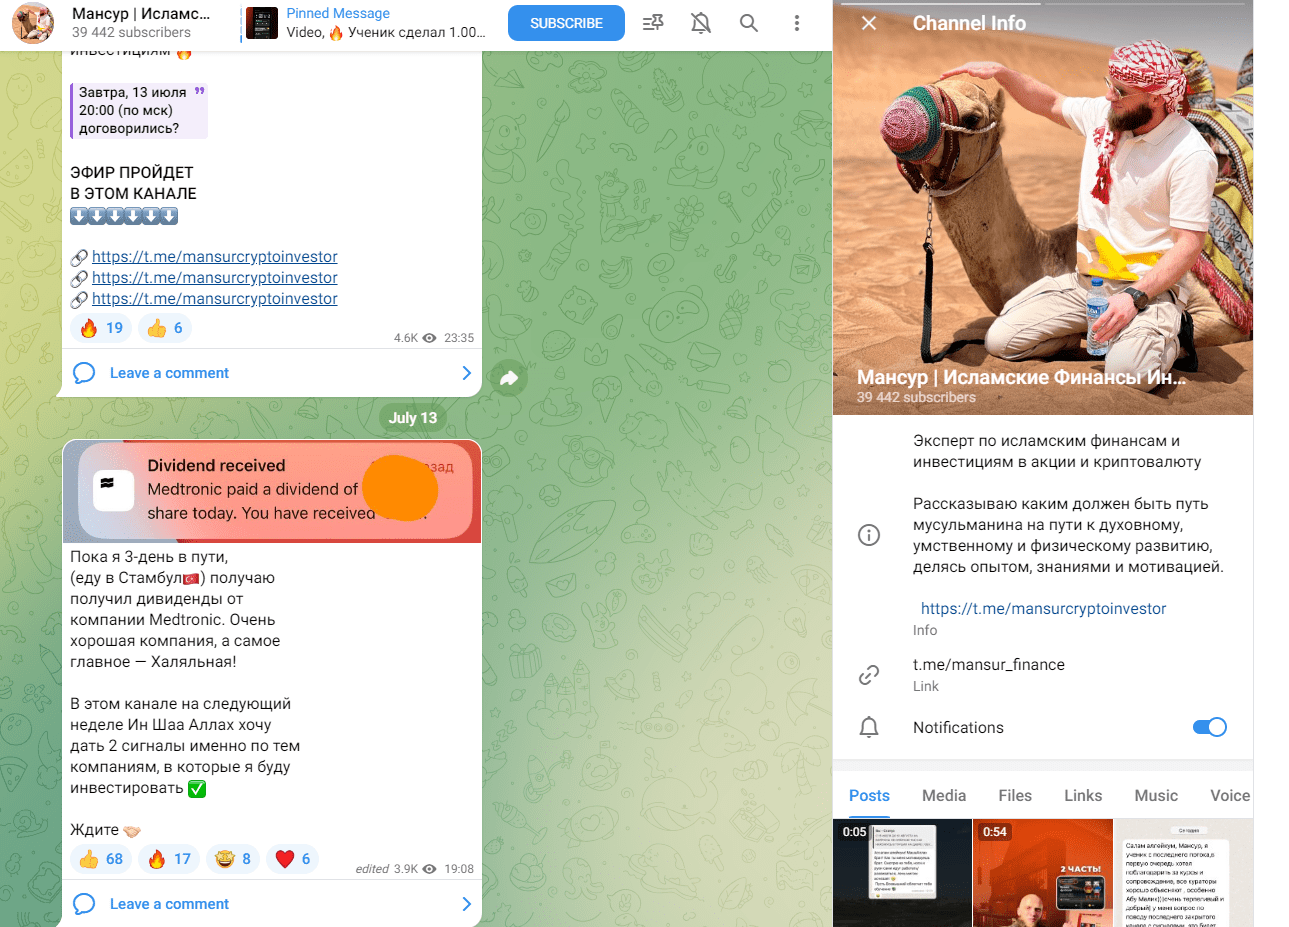This screenshot has width=1289, height=927.
Task: Click the July 13 date badge
Action: (x=413, y=418)
